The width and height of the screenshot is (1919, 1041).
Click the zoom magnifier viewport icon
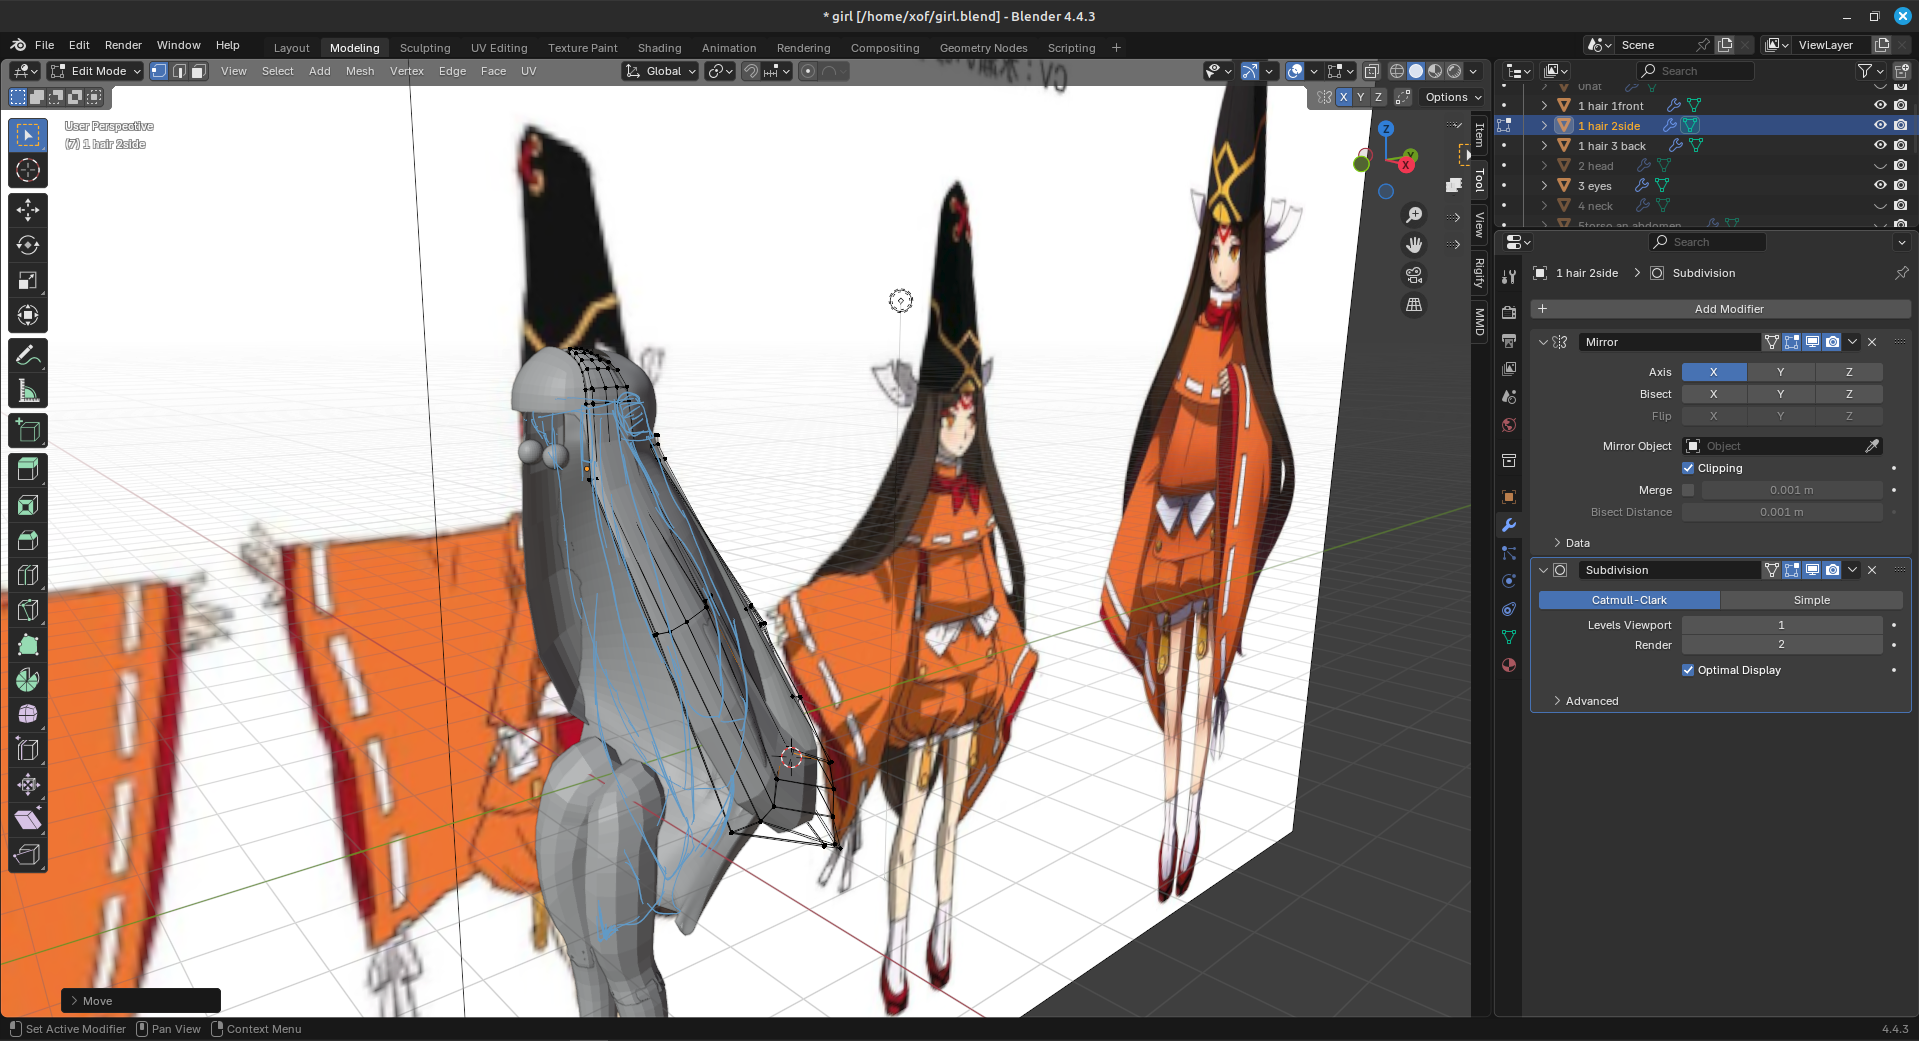[1414, 215]
